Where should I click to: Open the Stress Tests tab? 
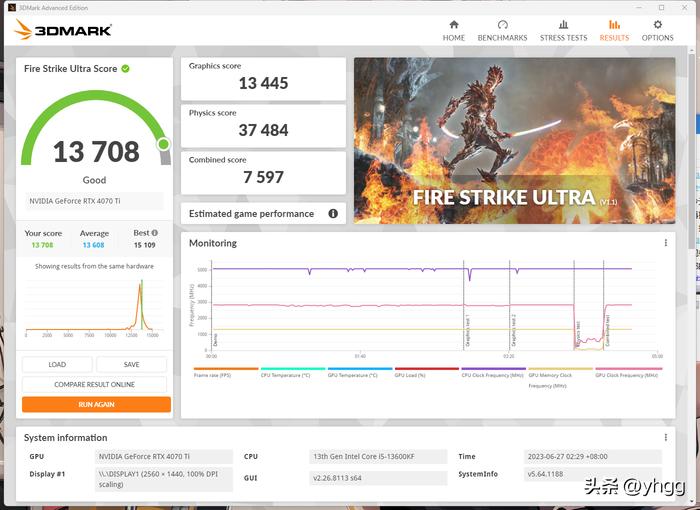(563, 30)
